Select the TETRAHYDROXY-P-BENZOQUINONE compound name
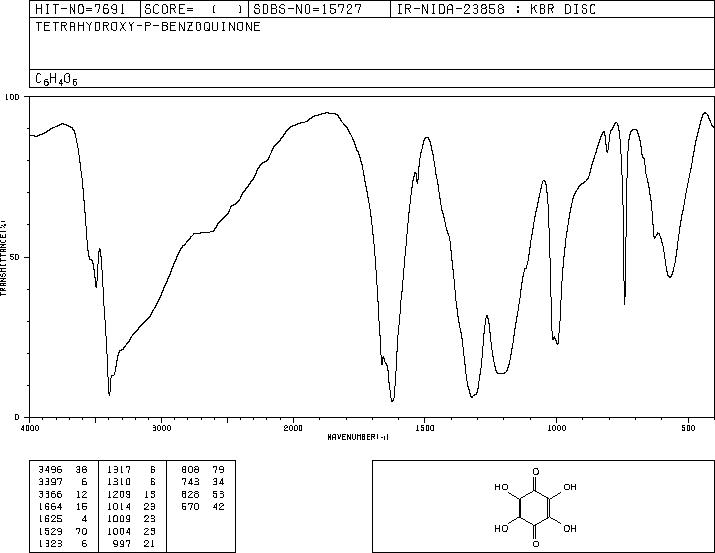This screenshot has height=553, width=715. [x=148, y=26]
